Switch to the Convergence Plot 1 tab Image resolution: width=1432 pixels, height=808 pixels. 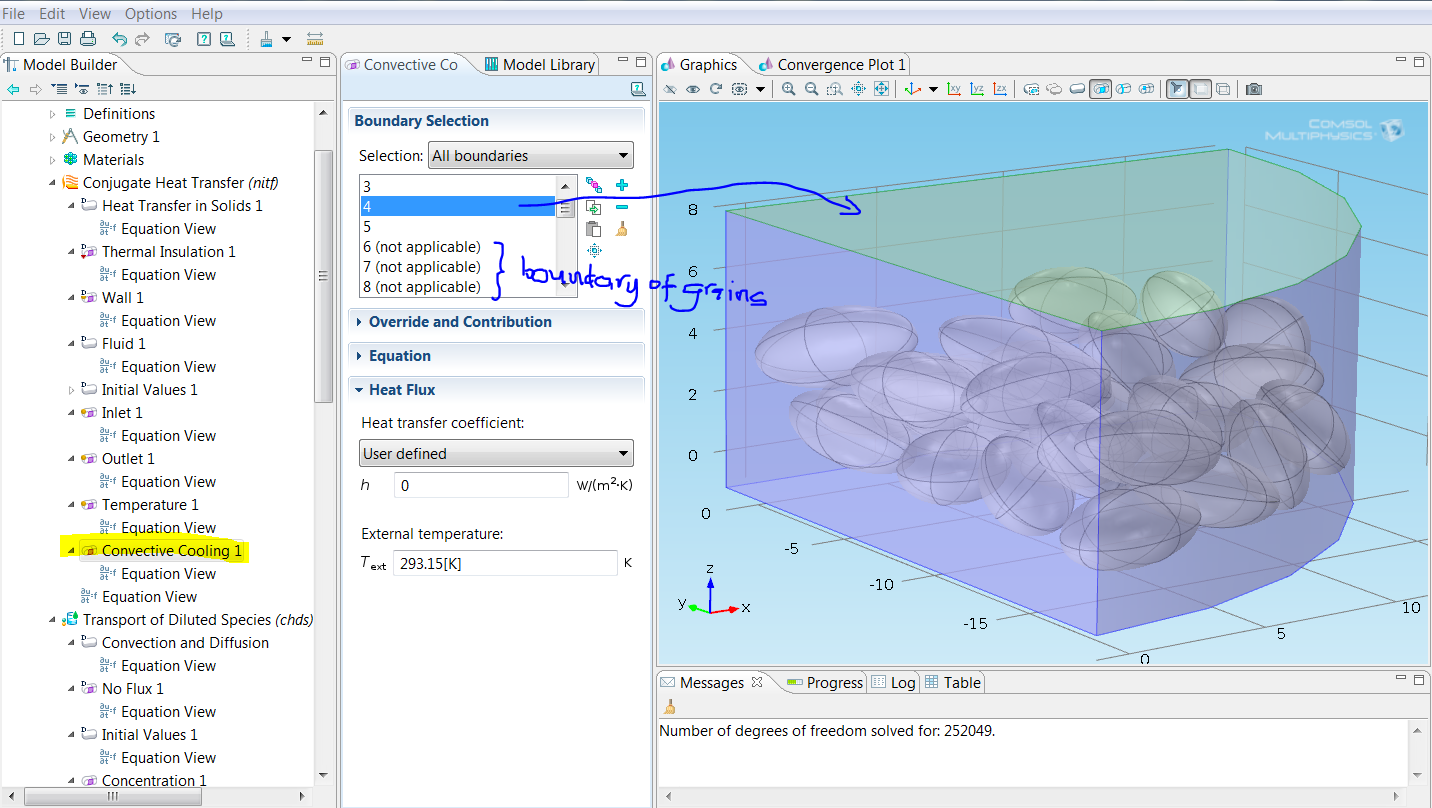(x=840, y=65)
